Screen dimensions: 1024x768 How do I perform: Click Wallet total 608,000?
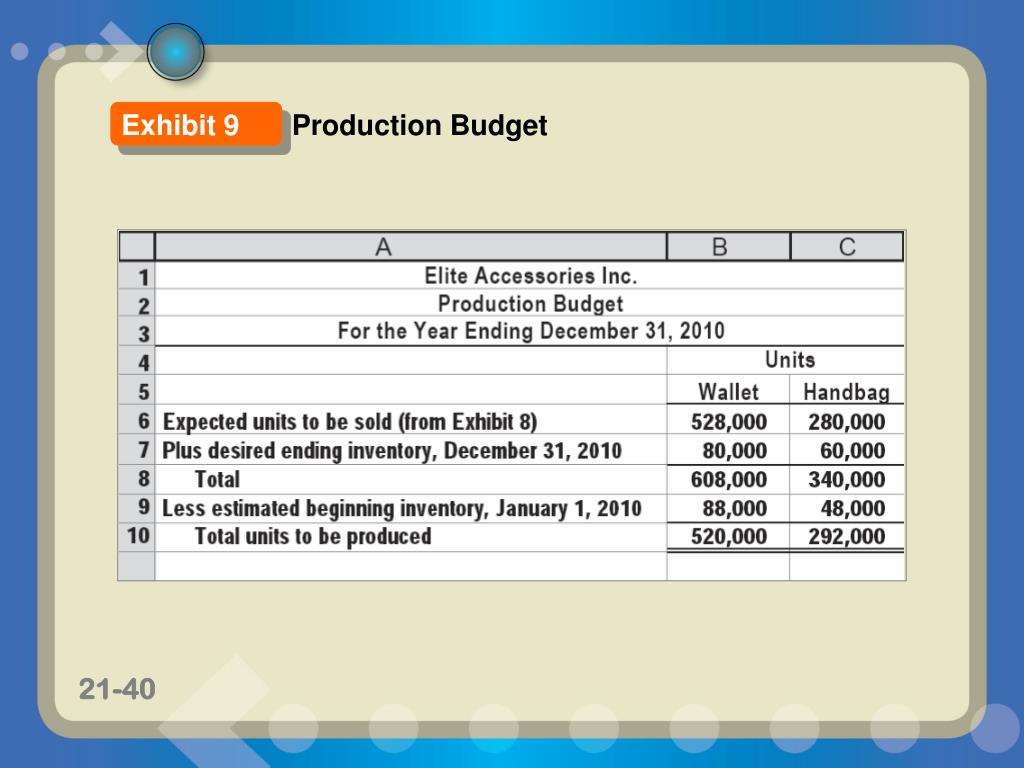729,479
